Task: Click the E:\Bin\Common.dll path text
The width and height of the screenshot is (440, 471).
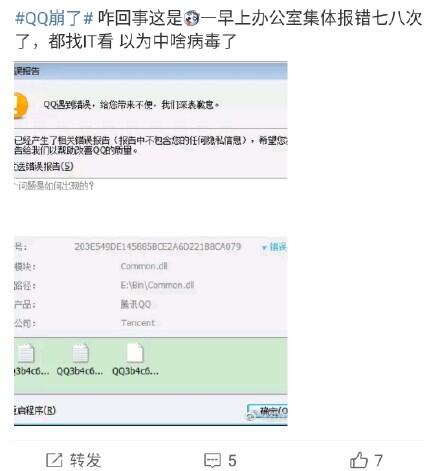Action: click(x=157, y=285)
